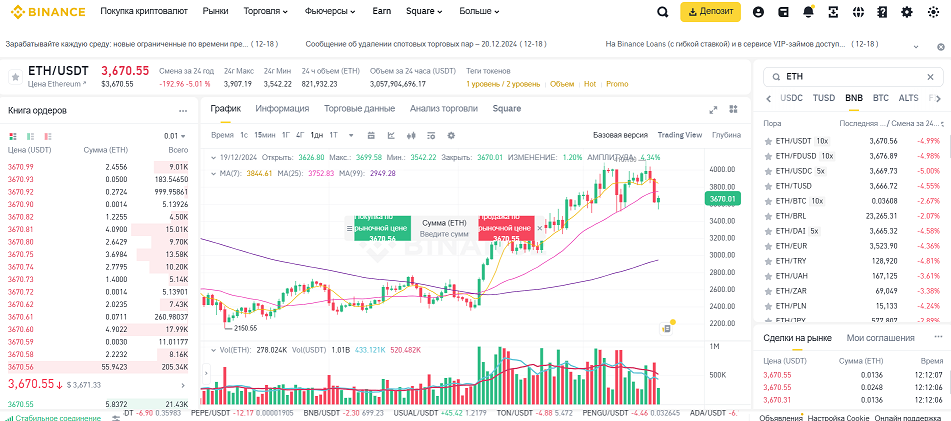The height and width of the screenshot is (421, 951).
Task: Select the 4Г time interval
Action: coord(300,135)
